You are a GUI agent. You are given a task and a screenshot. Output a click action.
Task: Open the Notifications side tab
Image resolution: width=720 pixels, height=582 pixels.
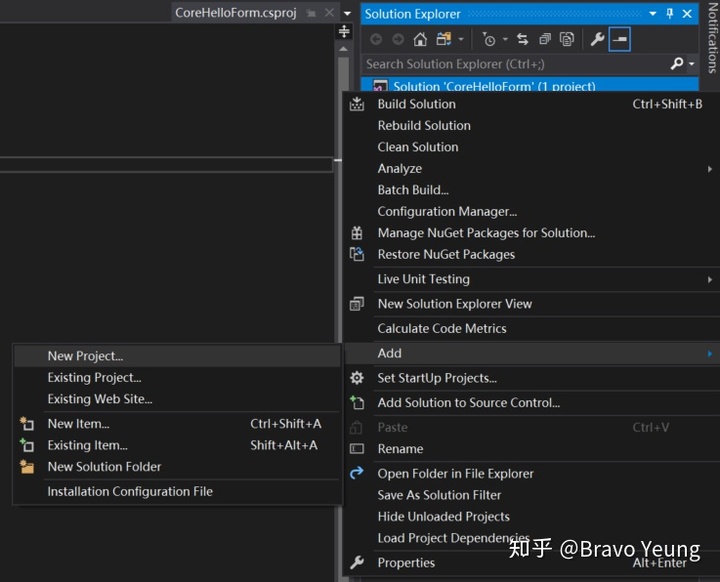click(712, 39)
